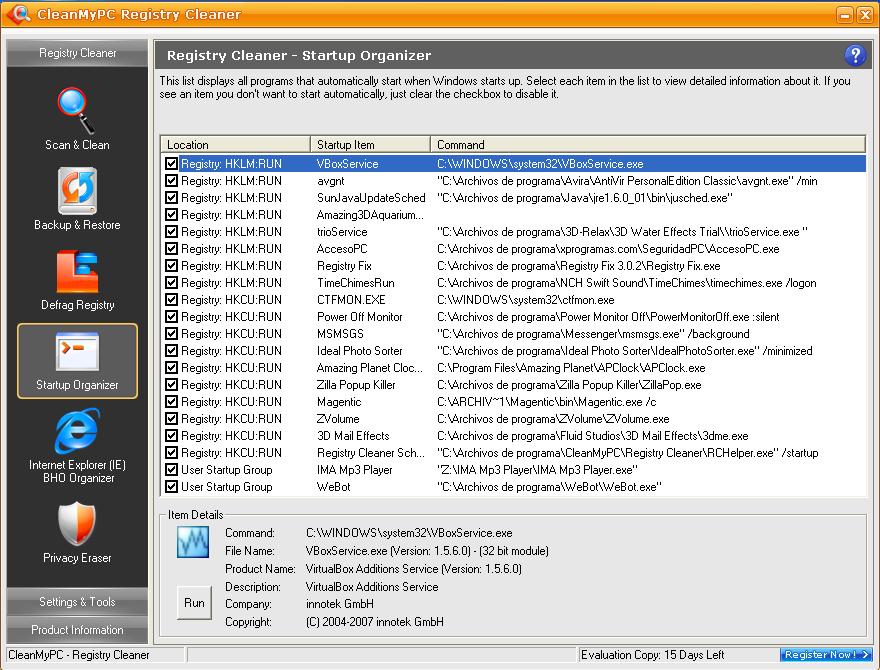Uncheck the IMA Mp3 Player checkbox
Screen dimensions: 880x670
171,470
